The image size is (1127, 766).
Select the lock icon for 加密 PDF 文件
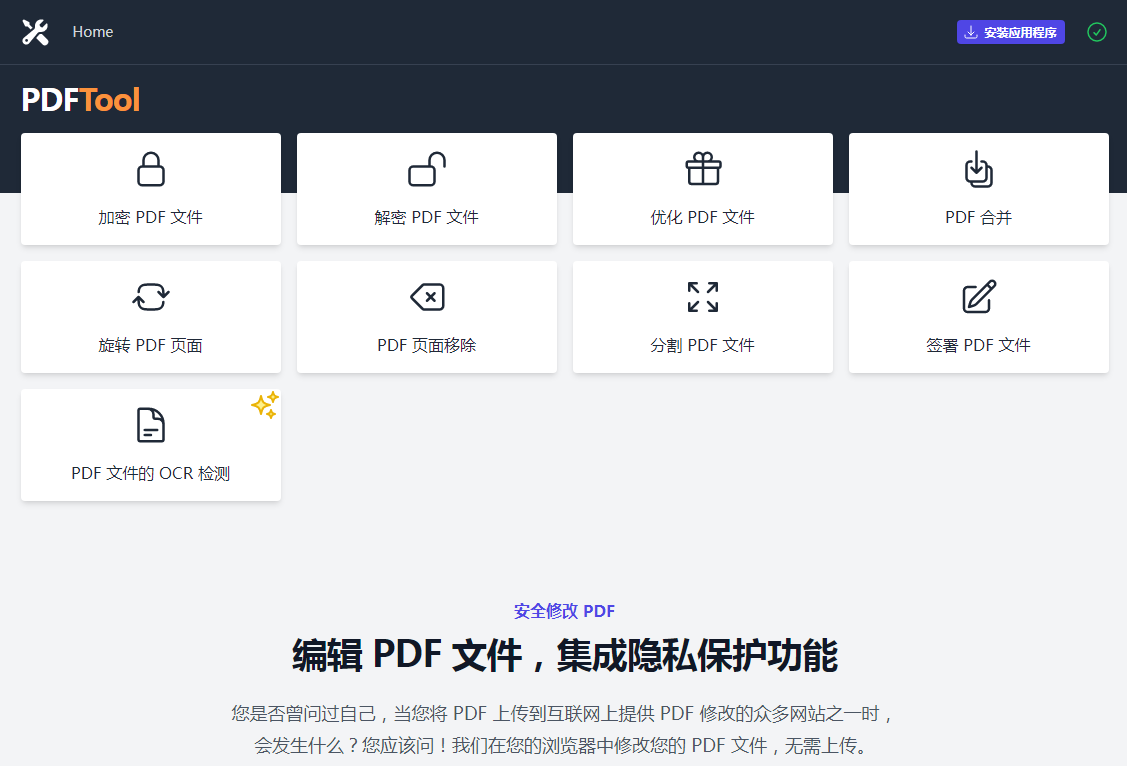(150, 169)
